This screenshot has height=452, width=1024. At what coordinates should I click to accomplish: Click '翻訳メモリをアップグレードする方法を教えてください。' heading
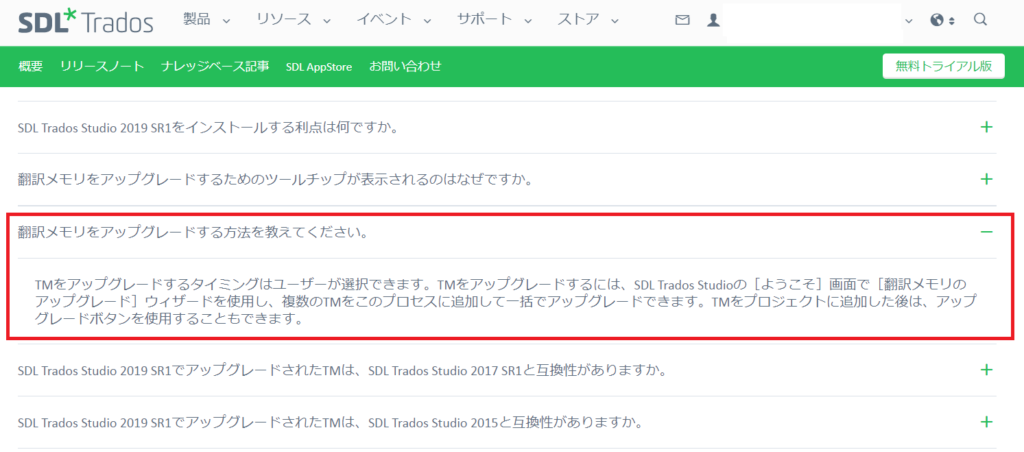coord(192,232)
